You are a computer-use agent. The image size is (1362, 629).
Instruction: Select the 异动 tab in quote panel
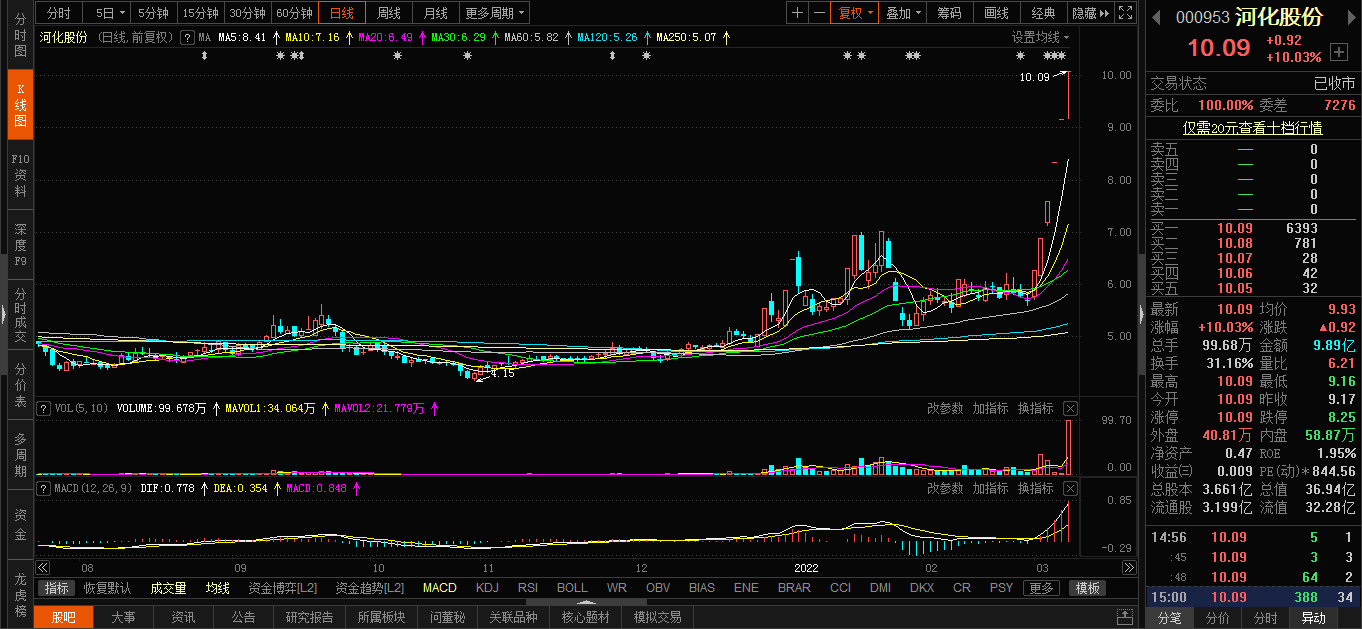pyautogui.click(x=1312, y=618)
